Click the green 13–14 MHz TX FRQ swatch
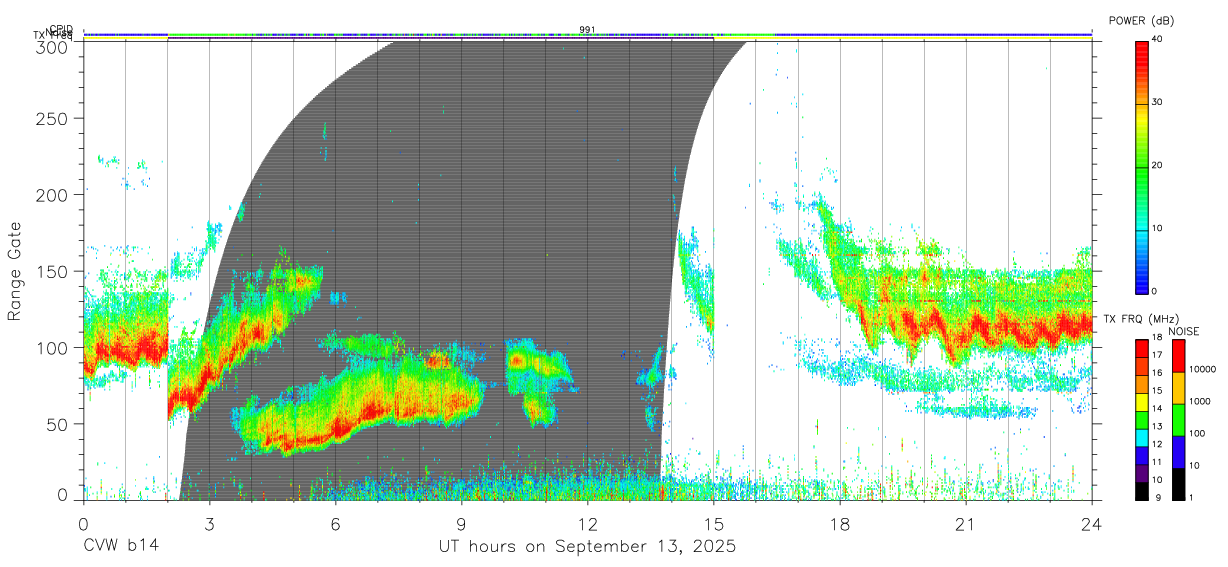The image size is (1228, 567). tap(1141, 420)
